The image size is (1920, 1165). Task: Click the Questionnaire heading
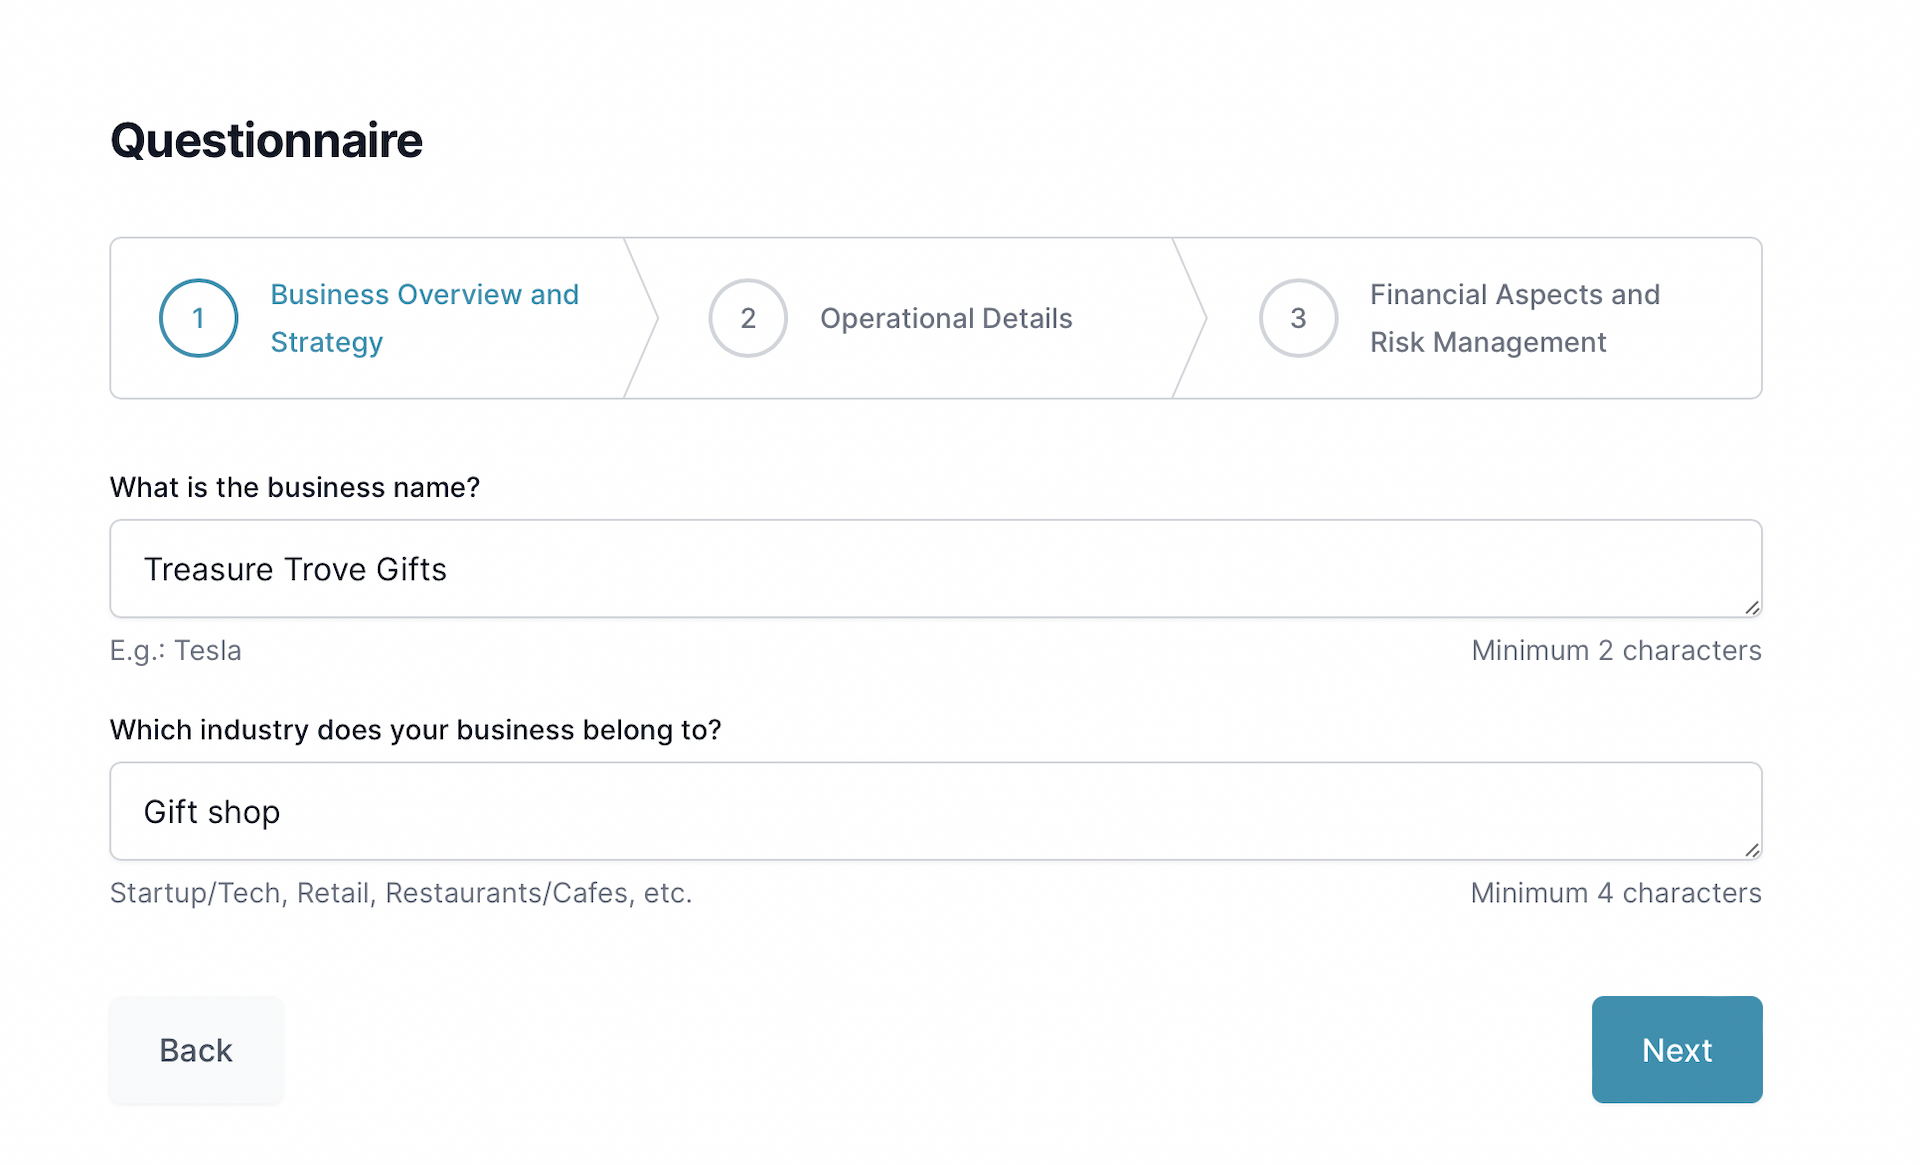(x=266, y=140)
